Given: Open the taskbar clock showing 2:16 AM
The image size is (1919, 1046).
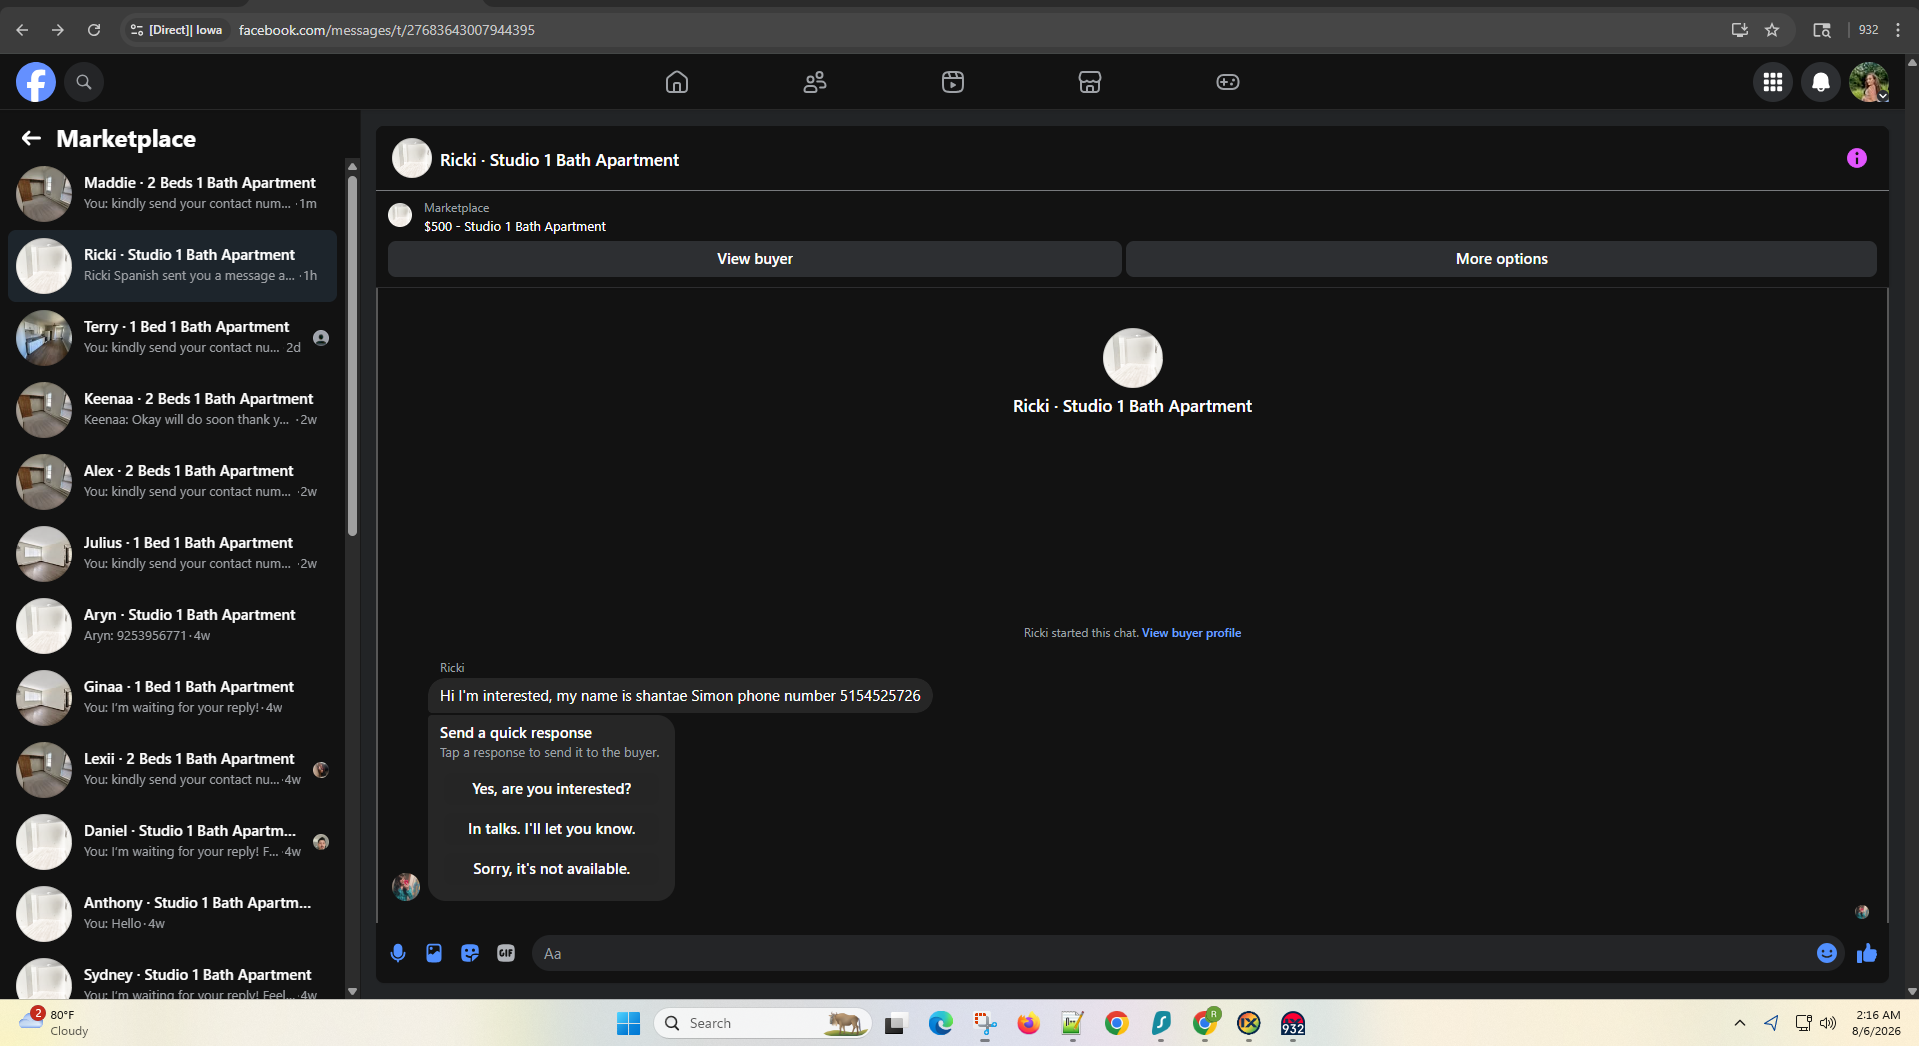Looking at the screenshot, I should pos(1877,1023).
